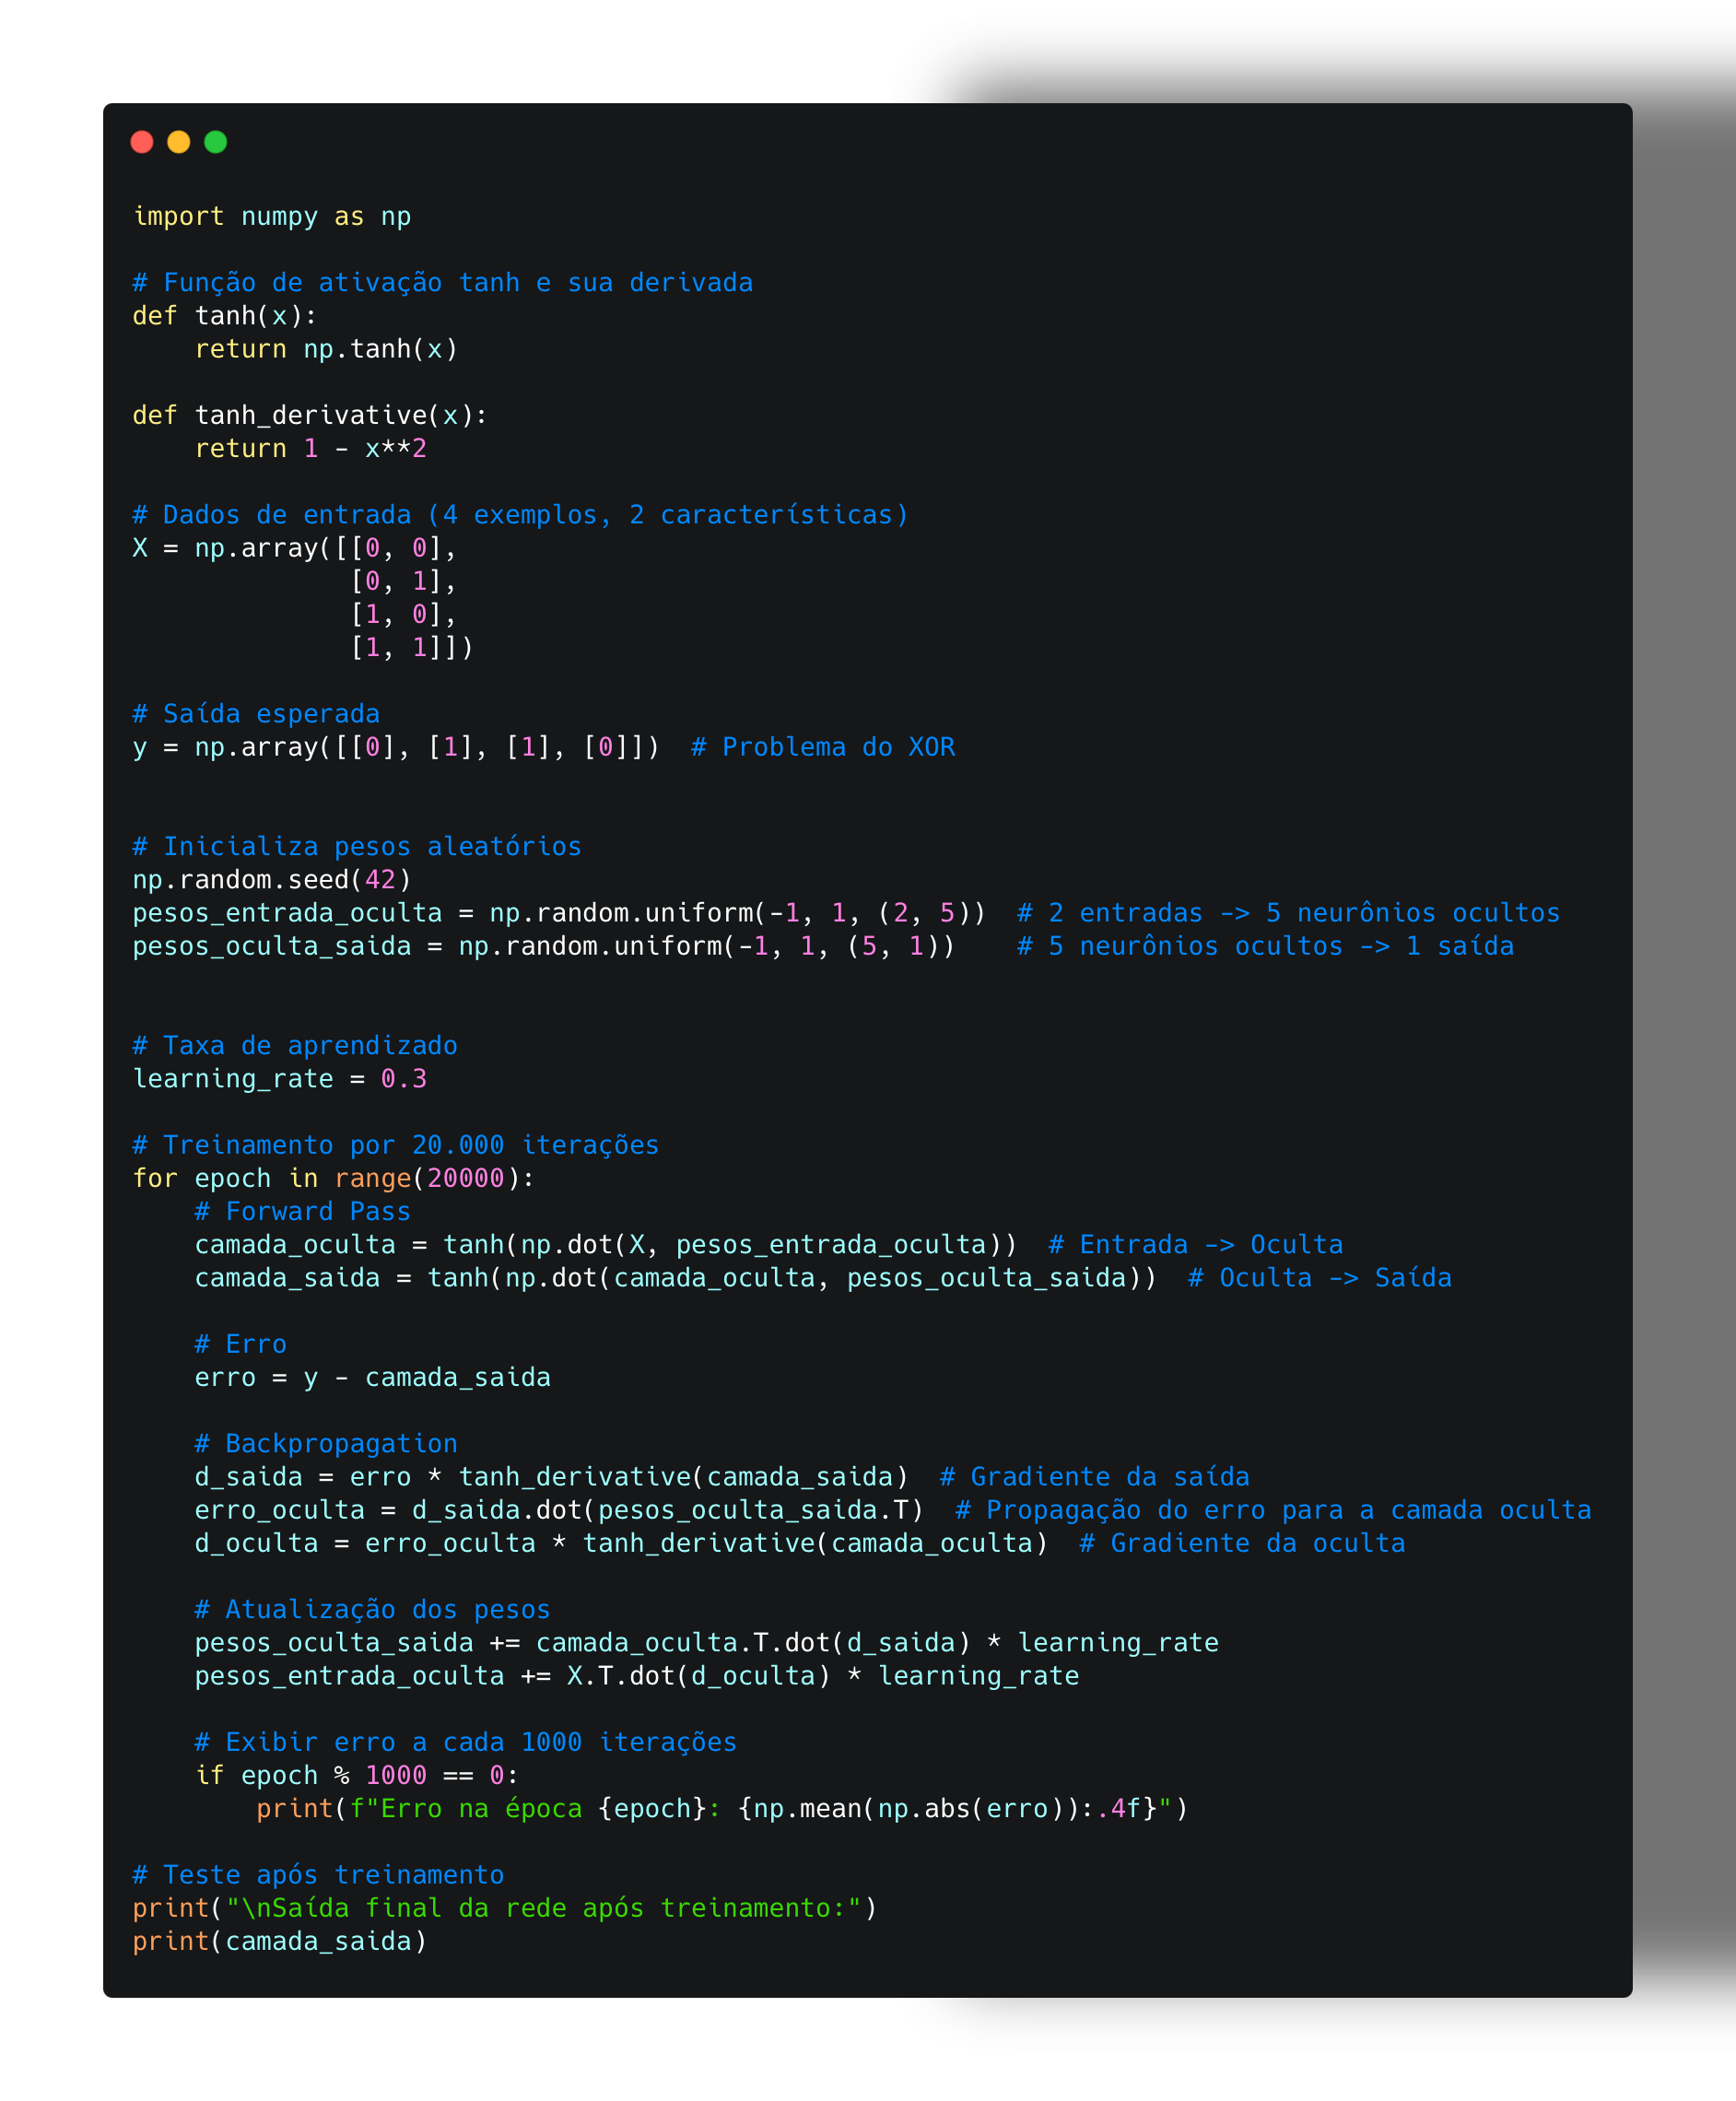1736x2101 pixels.
Task: Click the final print(camada_saida) statement
Action: [x=280, y=1942]
